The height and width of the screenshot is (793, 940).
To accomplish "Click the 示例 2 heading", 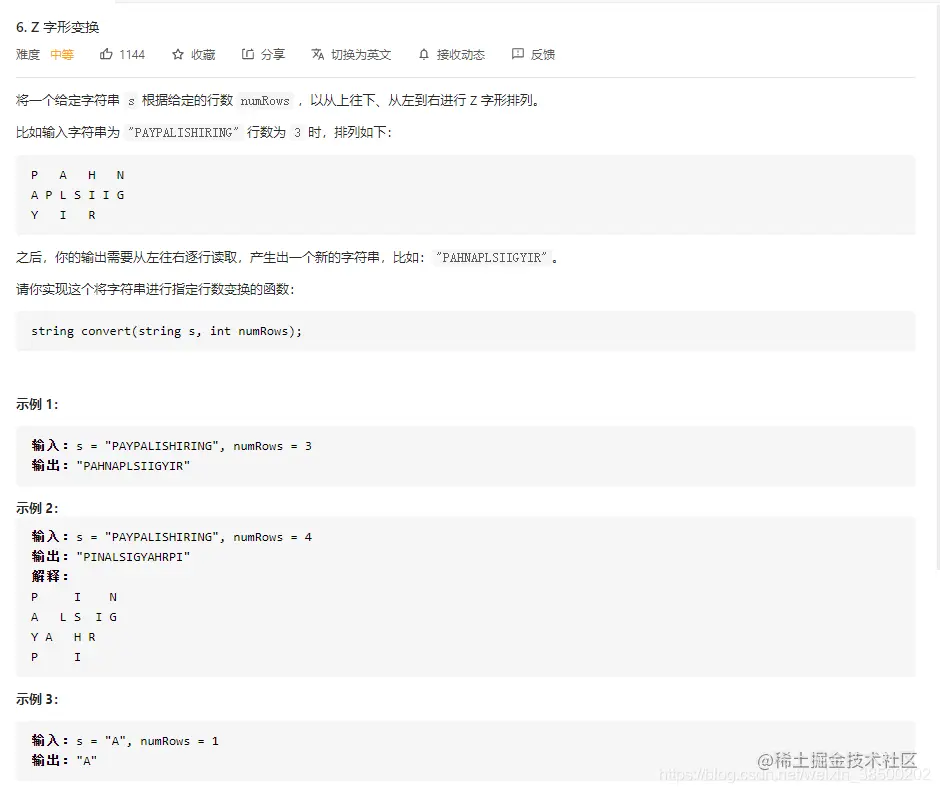I will 37,508.
